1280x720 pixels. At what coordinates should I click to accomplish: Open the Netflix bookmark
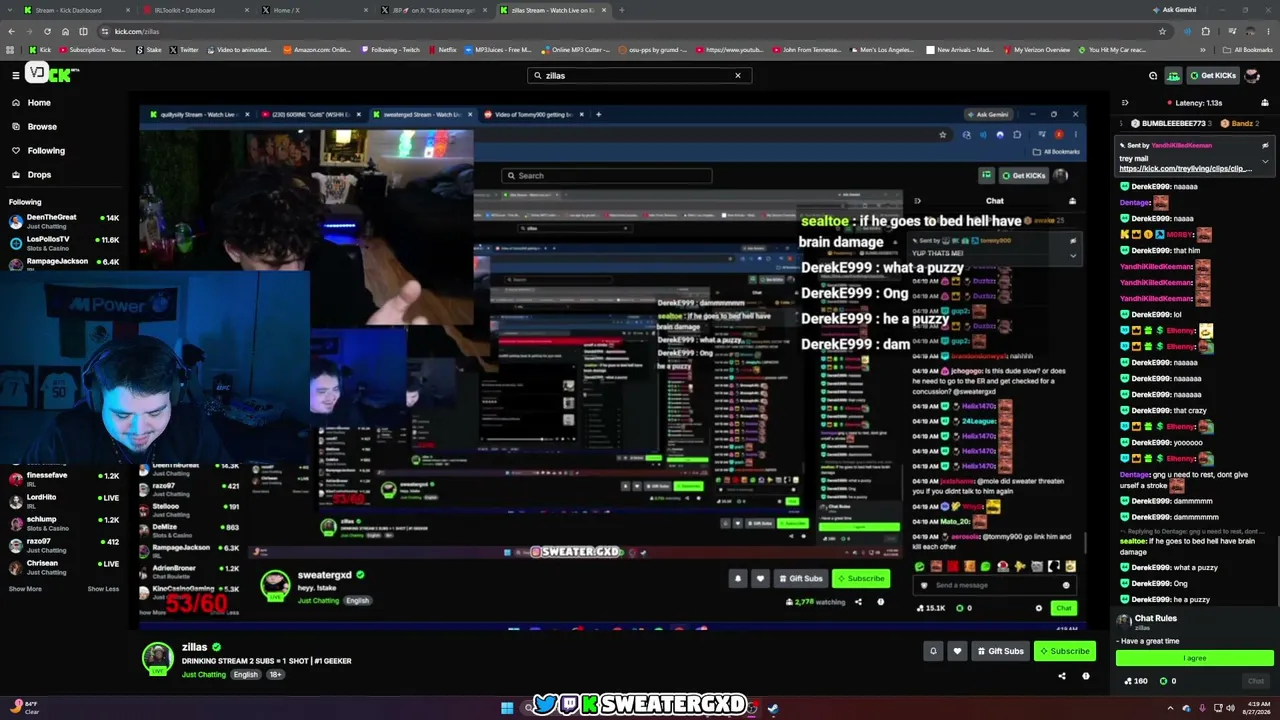(442, 49)
